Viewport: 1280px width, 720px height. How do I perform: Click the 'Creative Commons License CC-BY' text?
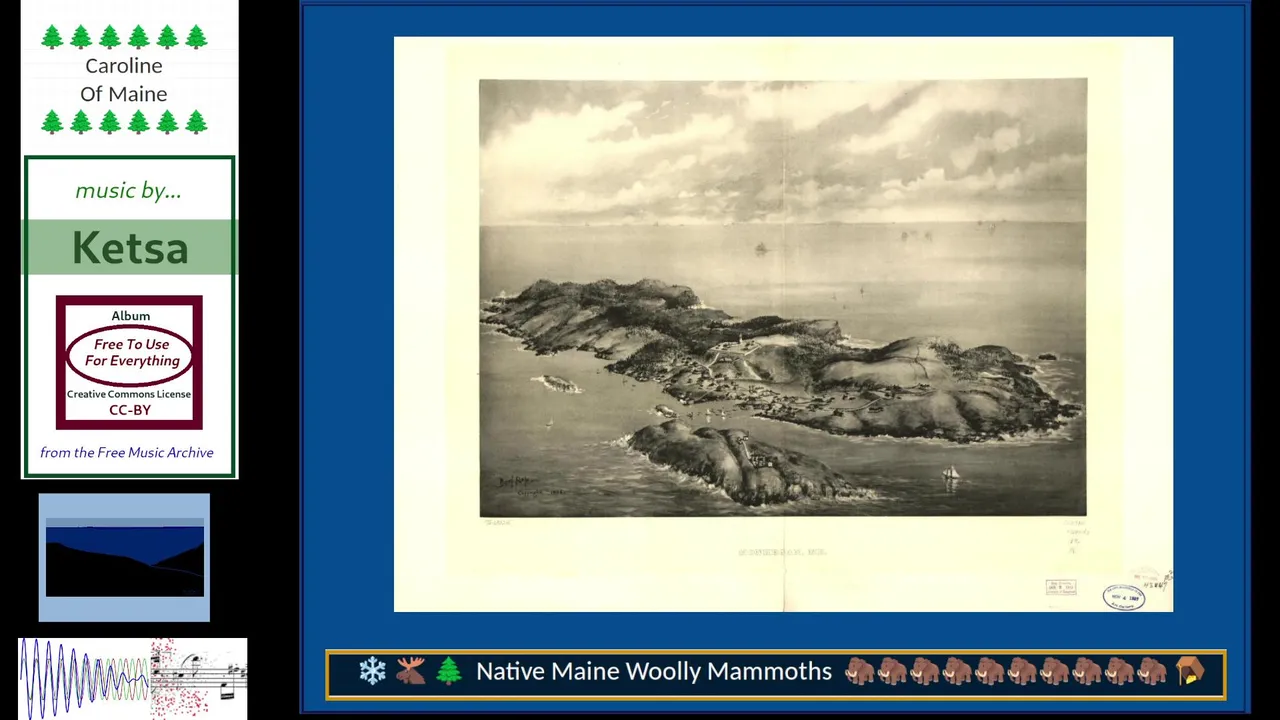point(129,402)
